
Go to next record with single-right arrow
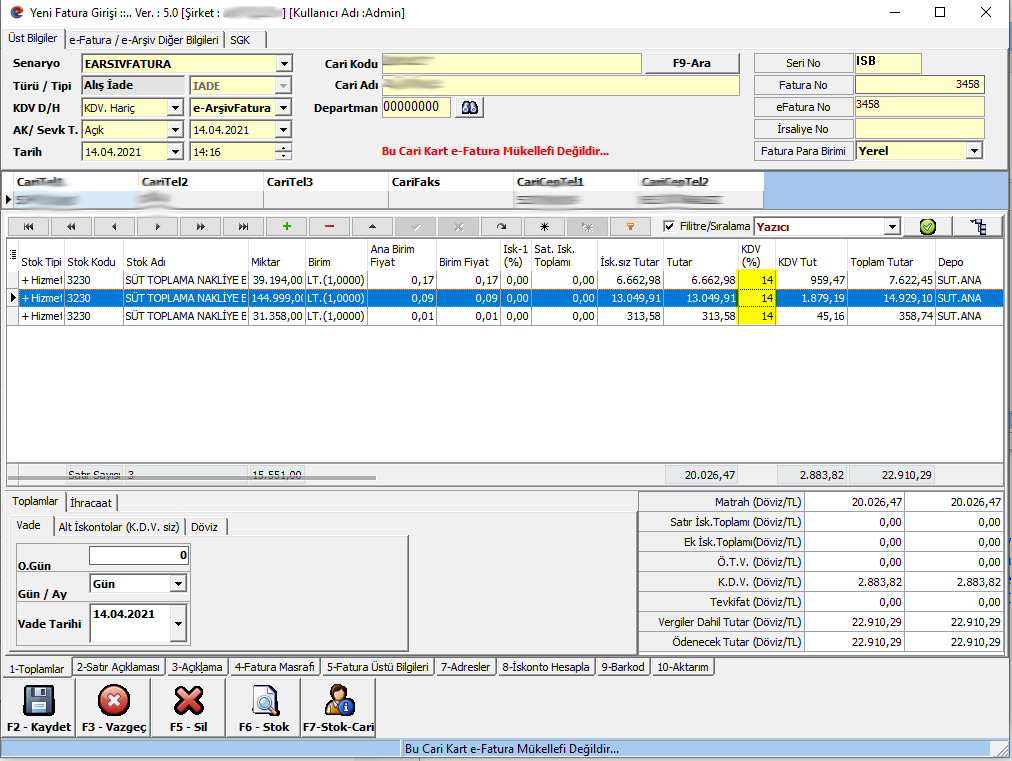[x=157, y=227]
